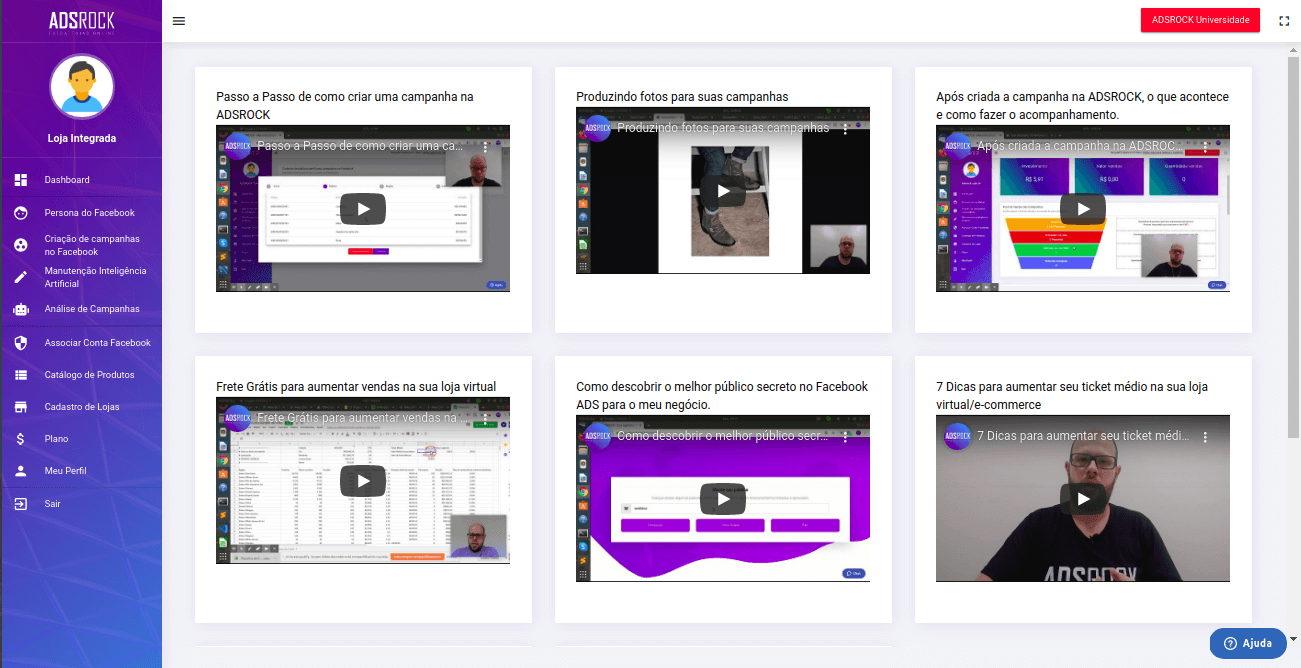The width and height of the screenshot is (1301, 668).
Task: Click the Catálogo de Produtos list icon
Action: point(21,375)
